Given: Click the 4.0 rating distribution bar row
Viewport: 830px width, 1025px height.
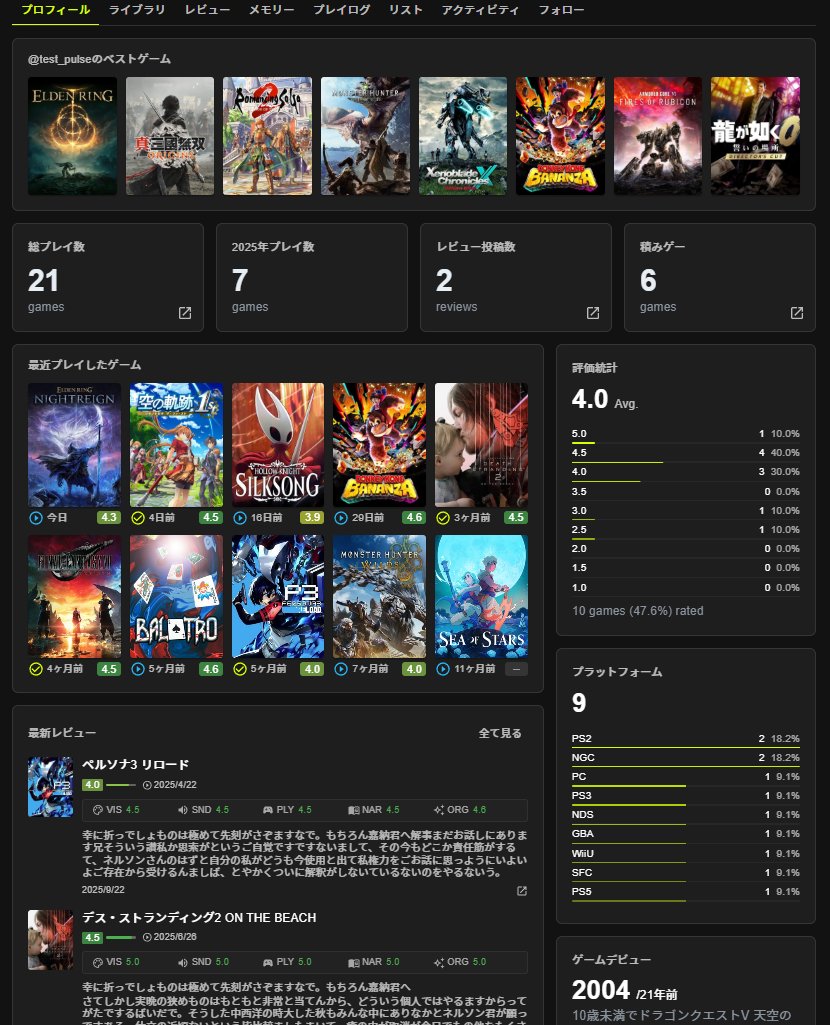Looking at the screenshot, I should point(686,473).
